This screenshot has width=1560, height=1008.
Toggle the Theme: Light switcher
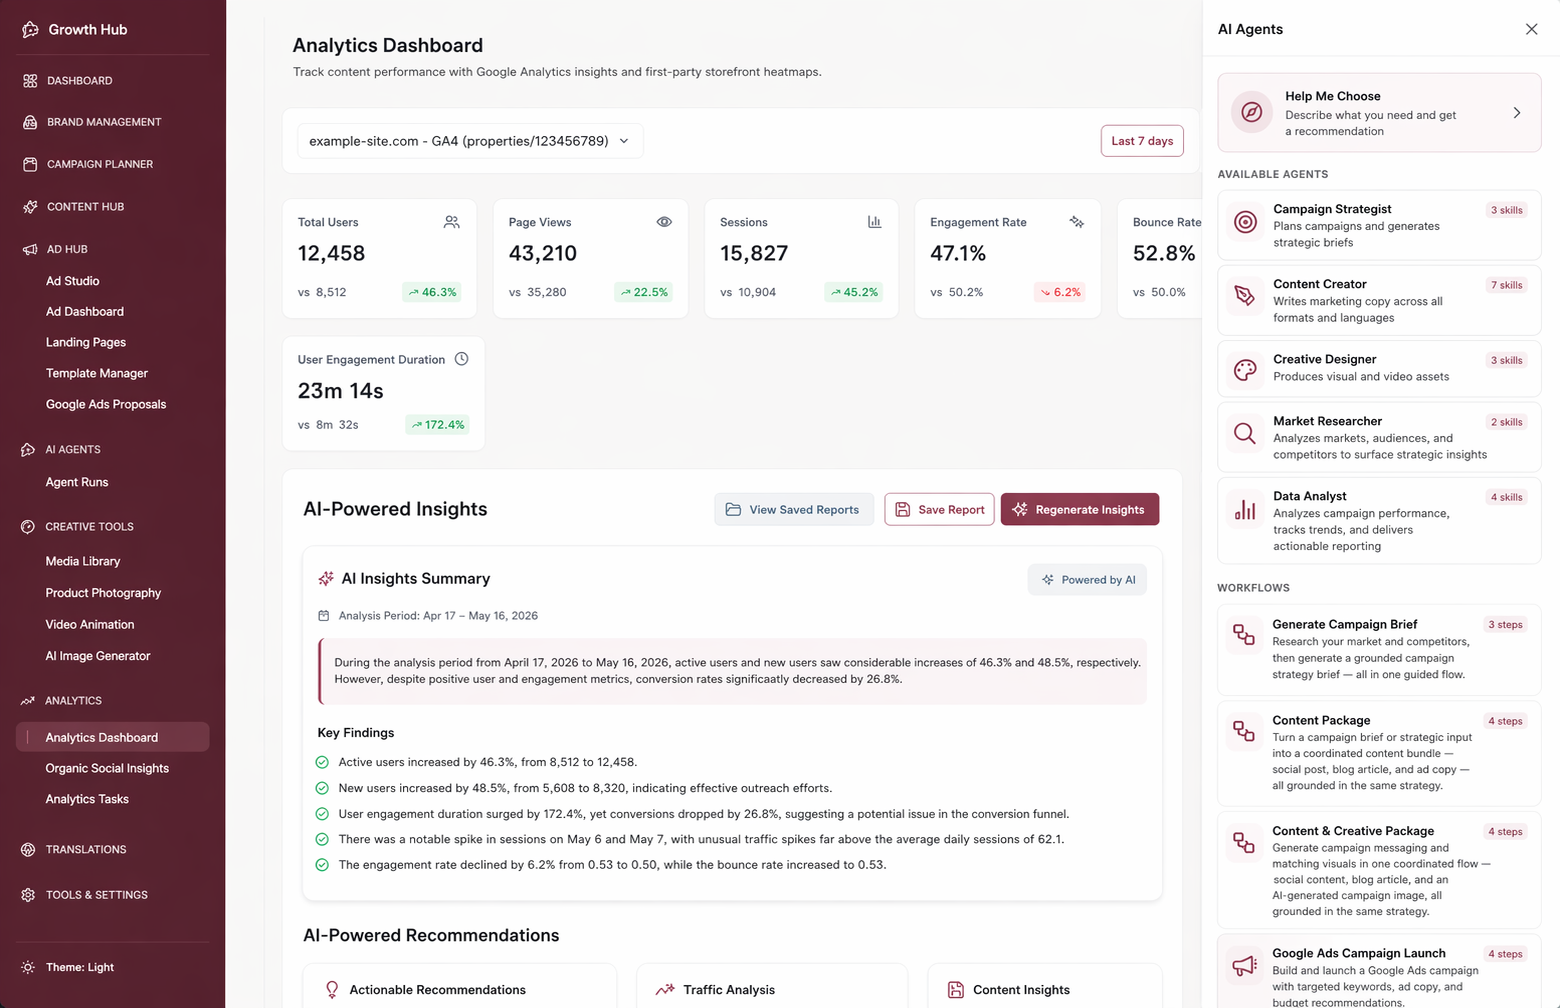tap(68, 967)
